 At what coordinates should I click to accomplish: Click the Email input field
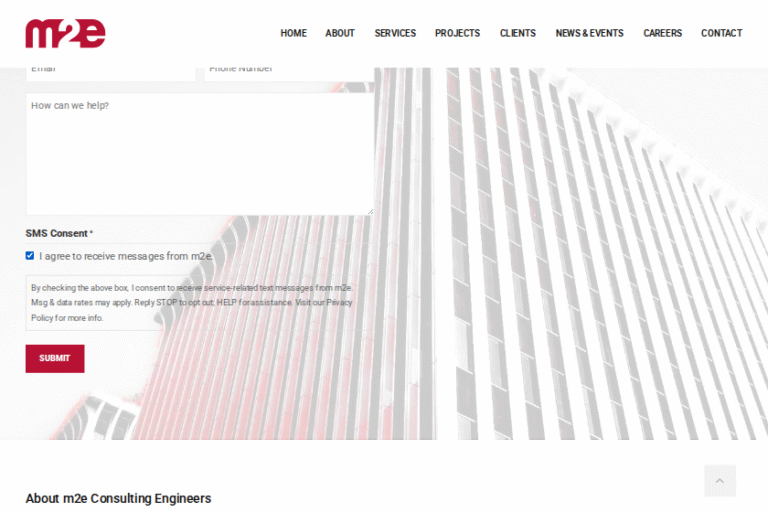tap(110, 72)
